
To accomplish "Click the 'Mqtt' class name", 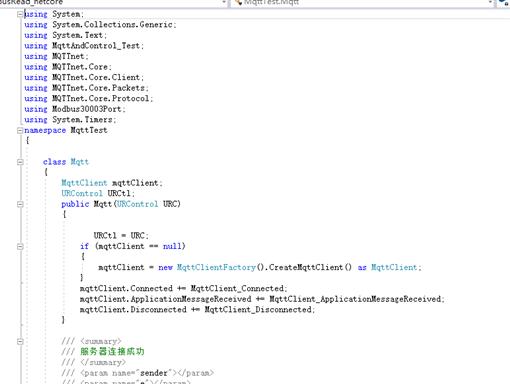I will 80,162.
